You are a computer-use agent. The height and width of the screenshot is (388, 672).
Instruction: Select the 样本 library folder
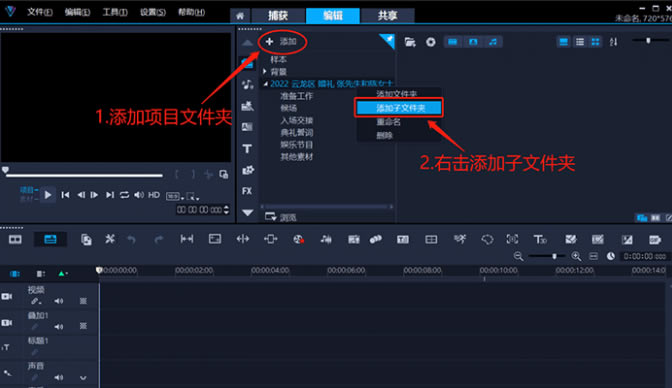[x=279, y=60]
